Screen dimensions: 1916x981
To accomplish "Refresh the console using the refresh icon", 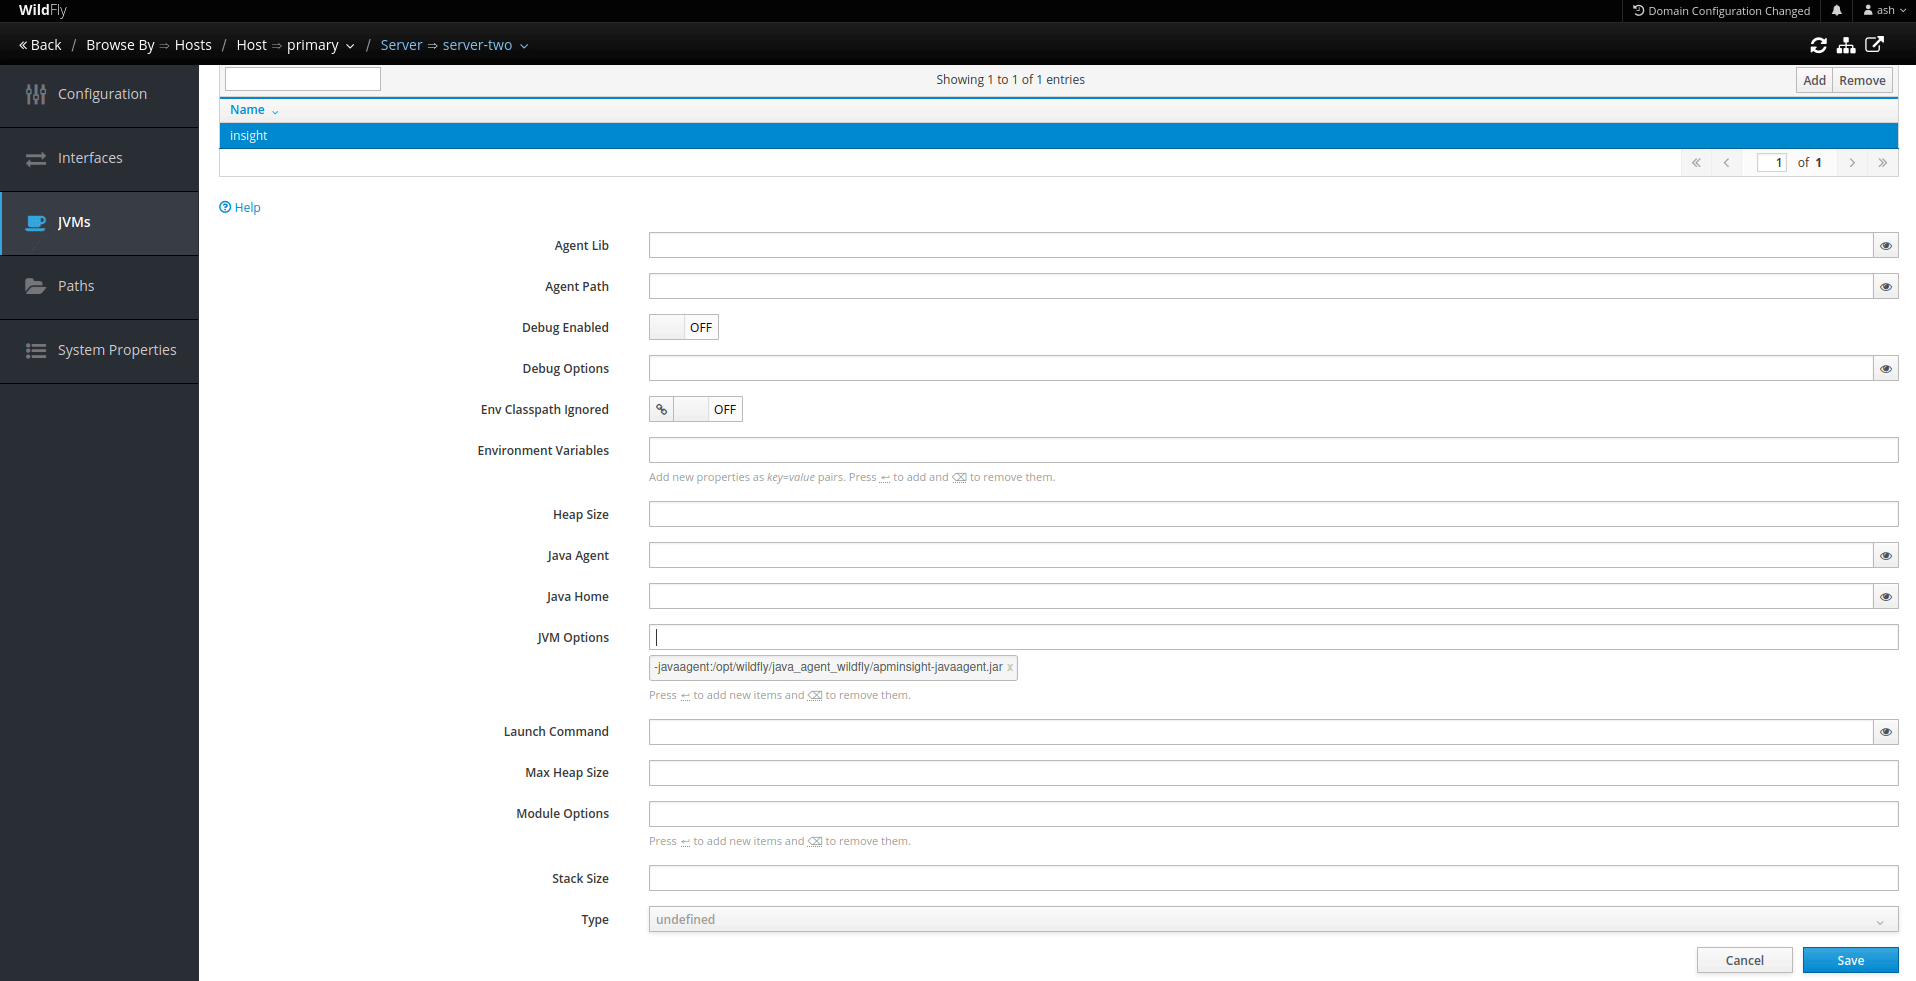I will click(x=1819, y=45).
